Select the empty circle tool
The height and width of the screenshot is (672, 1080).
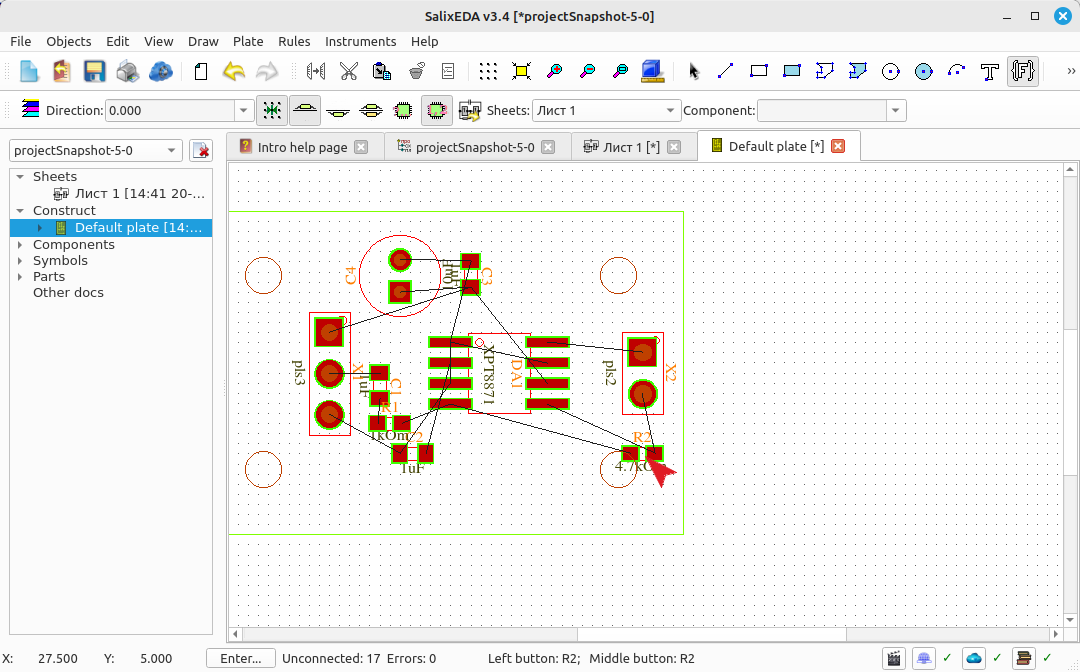click(x=891, y=71)
